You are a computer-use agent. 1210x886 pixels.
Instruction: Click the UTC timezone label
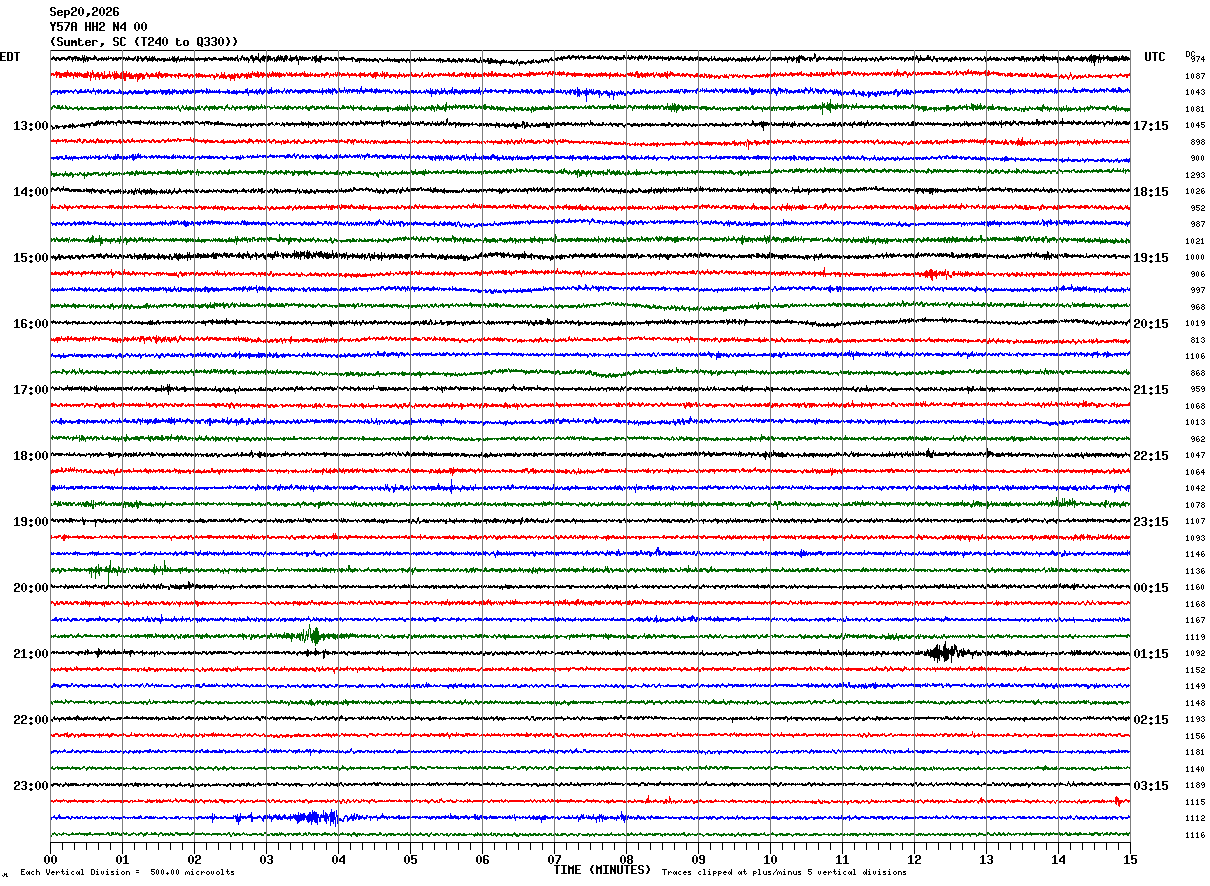click(1155, 57)
